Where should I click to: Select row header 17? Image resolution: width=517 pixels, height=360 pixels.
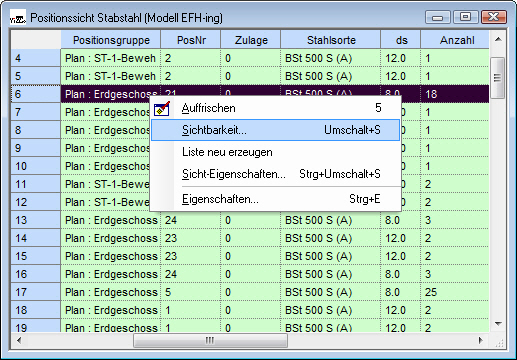click(x=36, y=292)
